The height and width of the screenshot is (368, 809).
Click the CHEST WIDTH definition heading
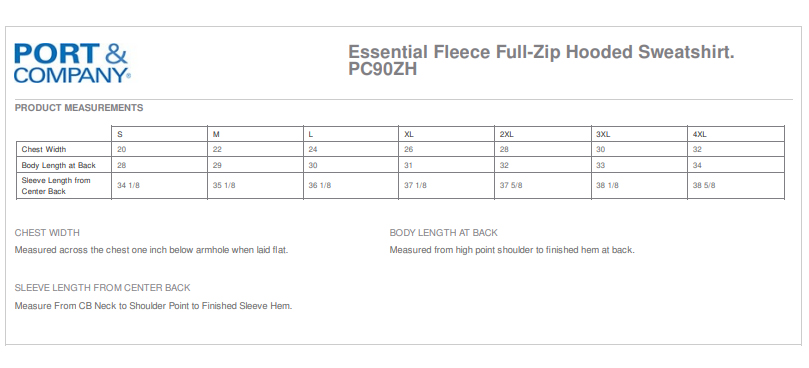(x=47, y=233)
